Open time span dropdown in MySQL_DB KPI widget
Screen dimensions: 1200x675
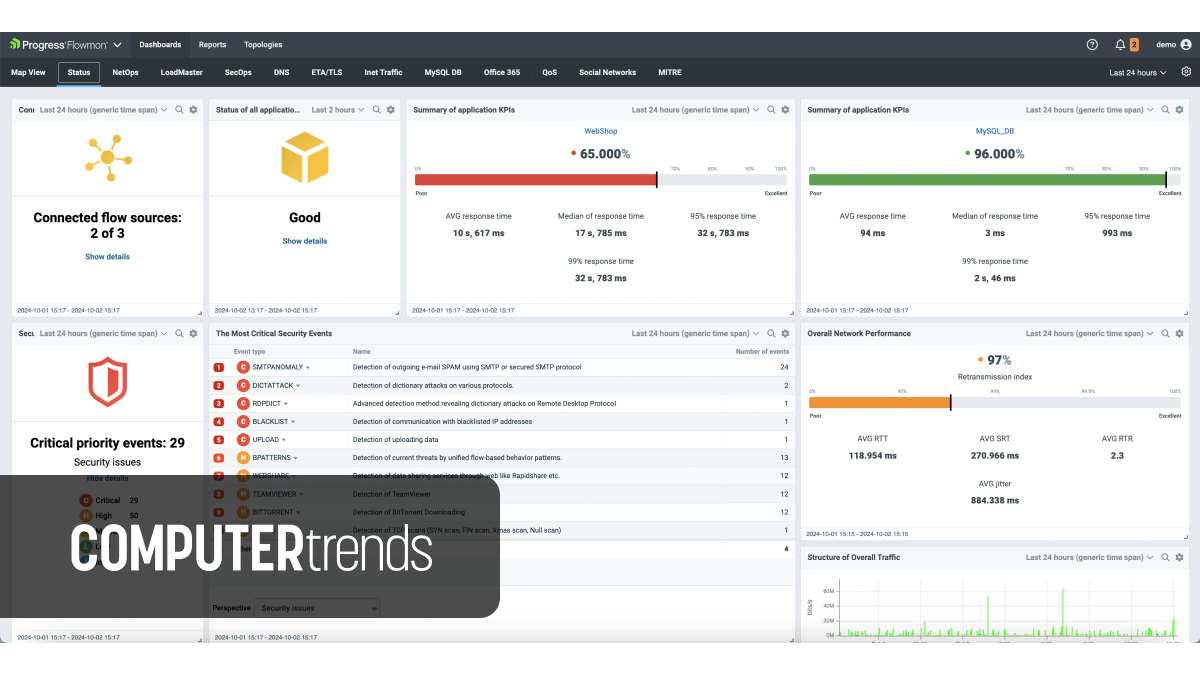[x=1090, y=110]
